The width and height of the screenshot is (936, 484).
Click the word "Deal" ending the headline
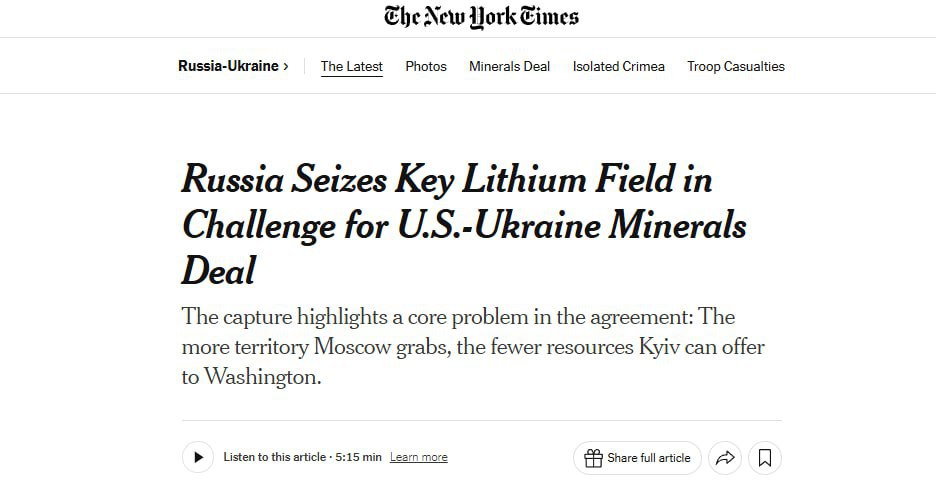coord(218,270)
